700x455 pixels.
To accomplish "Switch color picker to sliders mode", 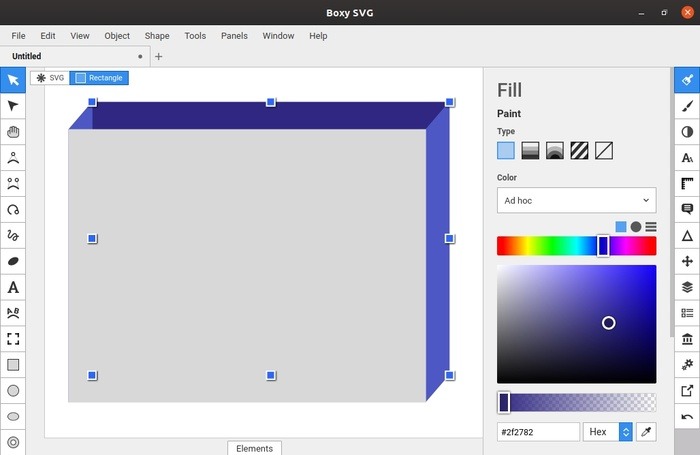I will (651, 227).
